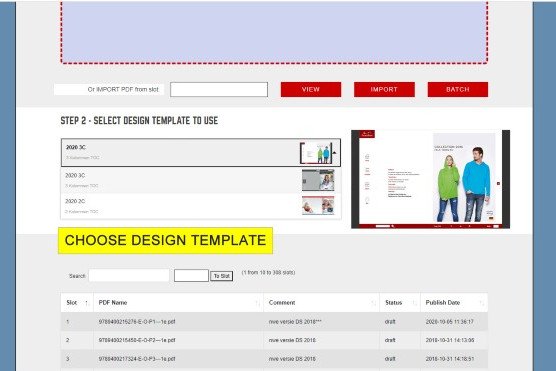Click the red logo in preview corner
Image resolution: width=556 pixels, height=371 pixels.
pyautogui.click(x=367, y=134)
